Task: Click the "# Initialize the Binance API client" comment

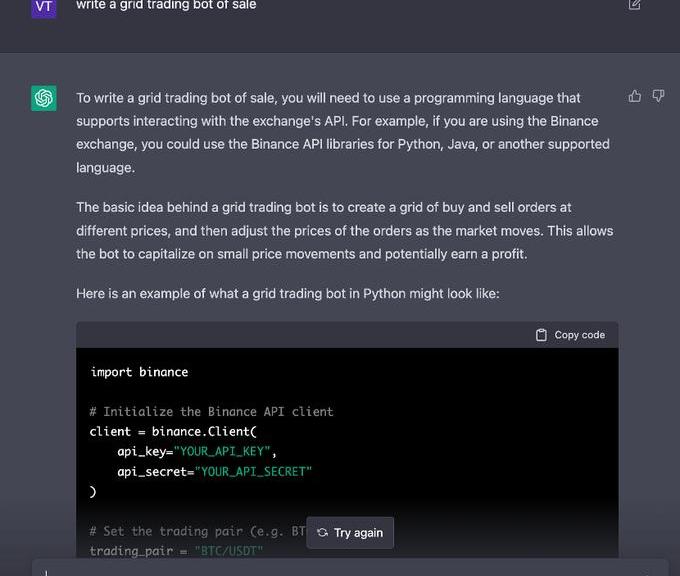Action: (x=211, y=411)
